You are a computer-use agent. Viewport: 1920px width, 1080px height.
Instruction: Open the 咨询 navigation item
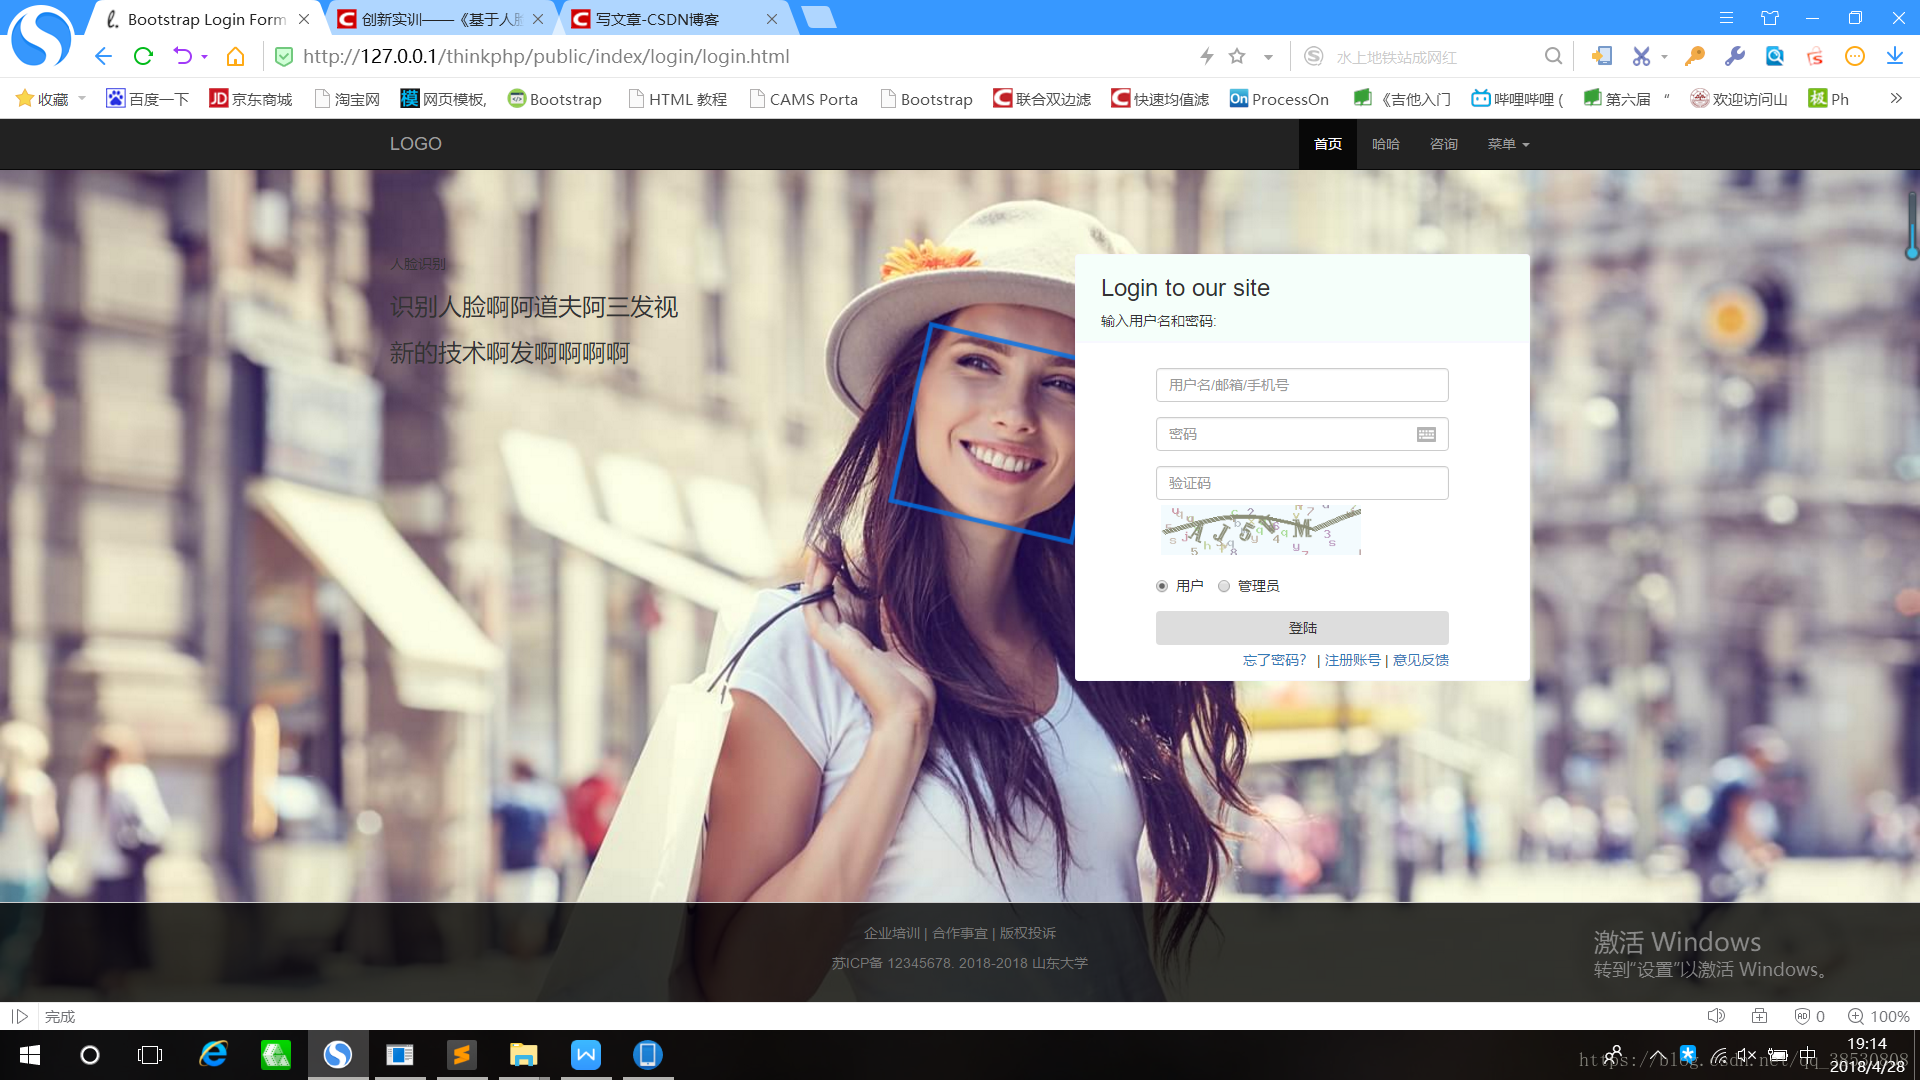(x=1443, y=144)
